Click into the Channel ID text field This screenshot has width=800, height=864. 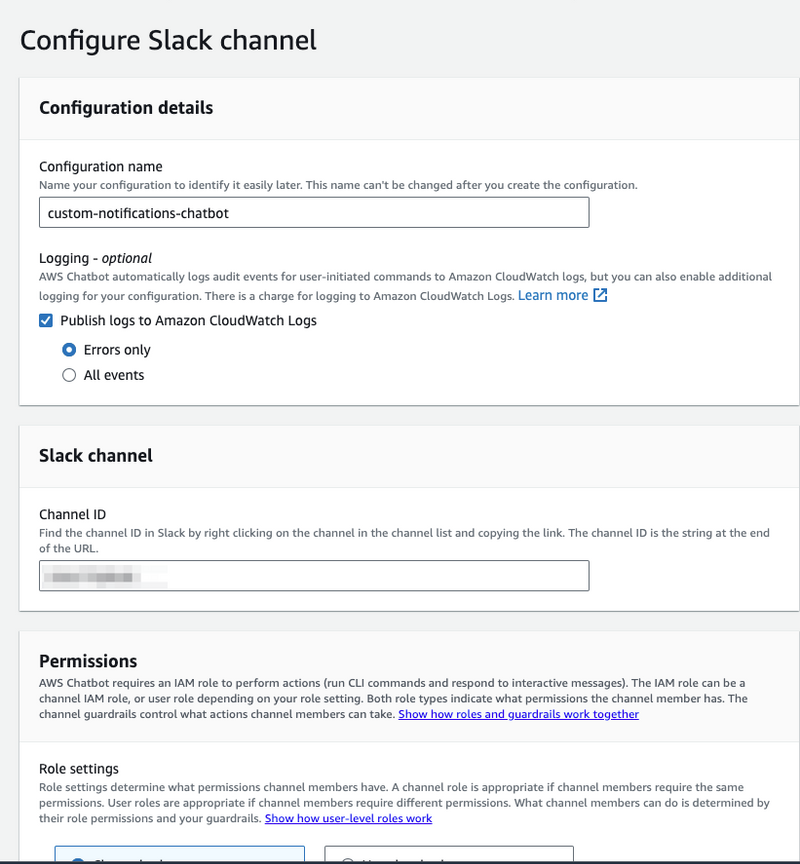[314, 575]
